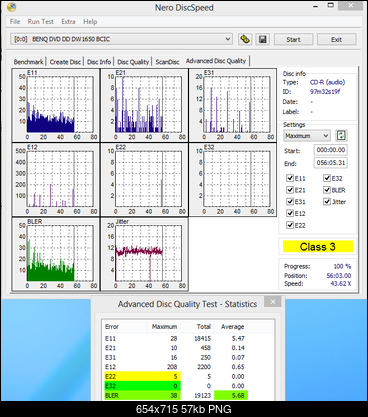Click the position value 56:03.00

(339, 275)
